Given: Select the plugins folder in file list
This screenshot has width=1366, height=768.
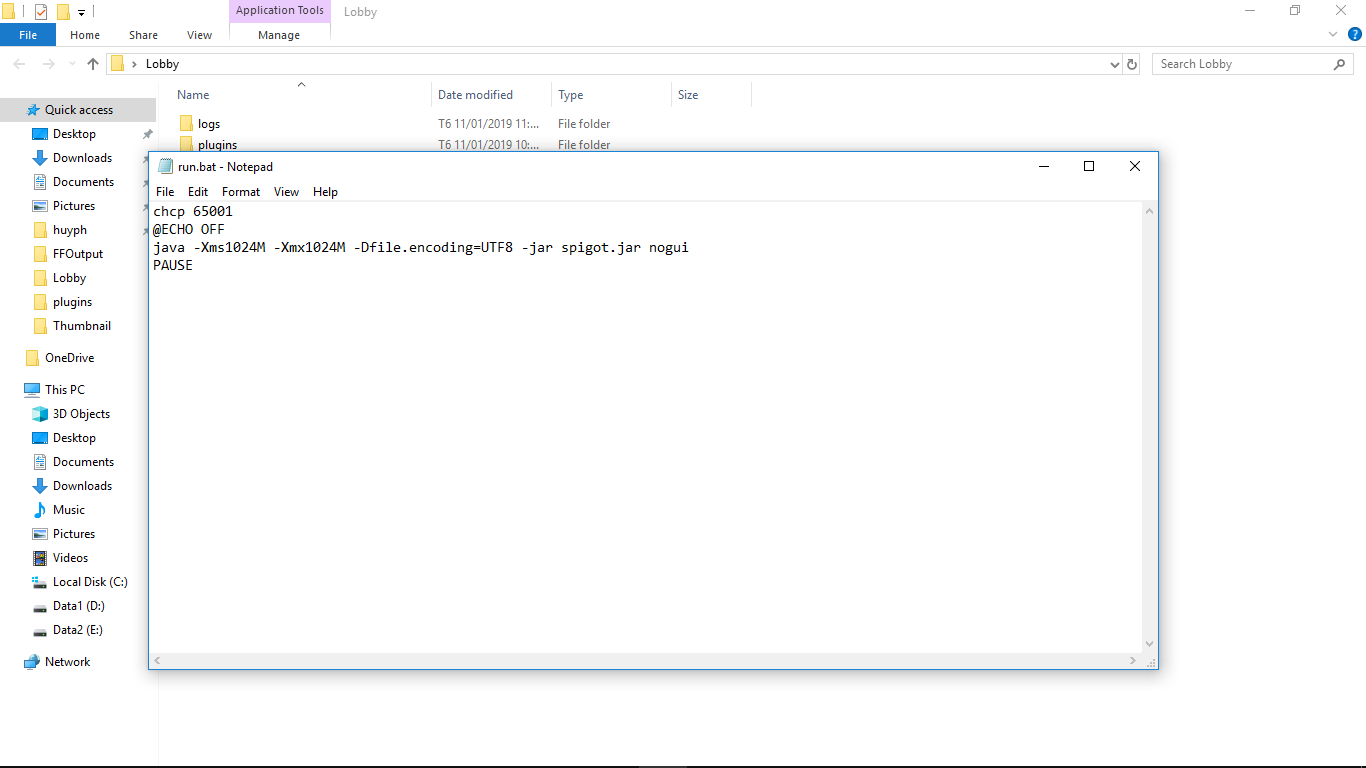Looking at the screenshot, I should click(x=217, y=145).
